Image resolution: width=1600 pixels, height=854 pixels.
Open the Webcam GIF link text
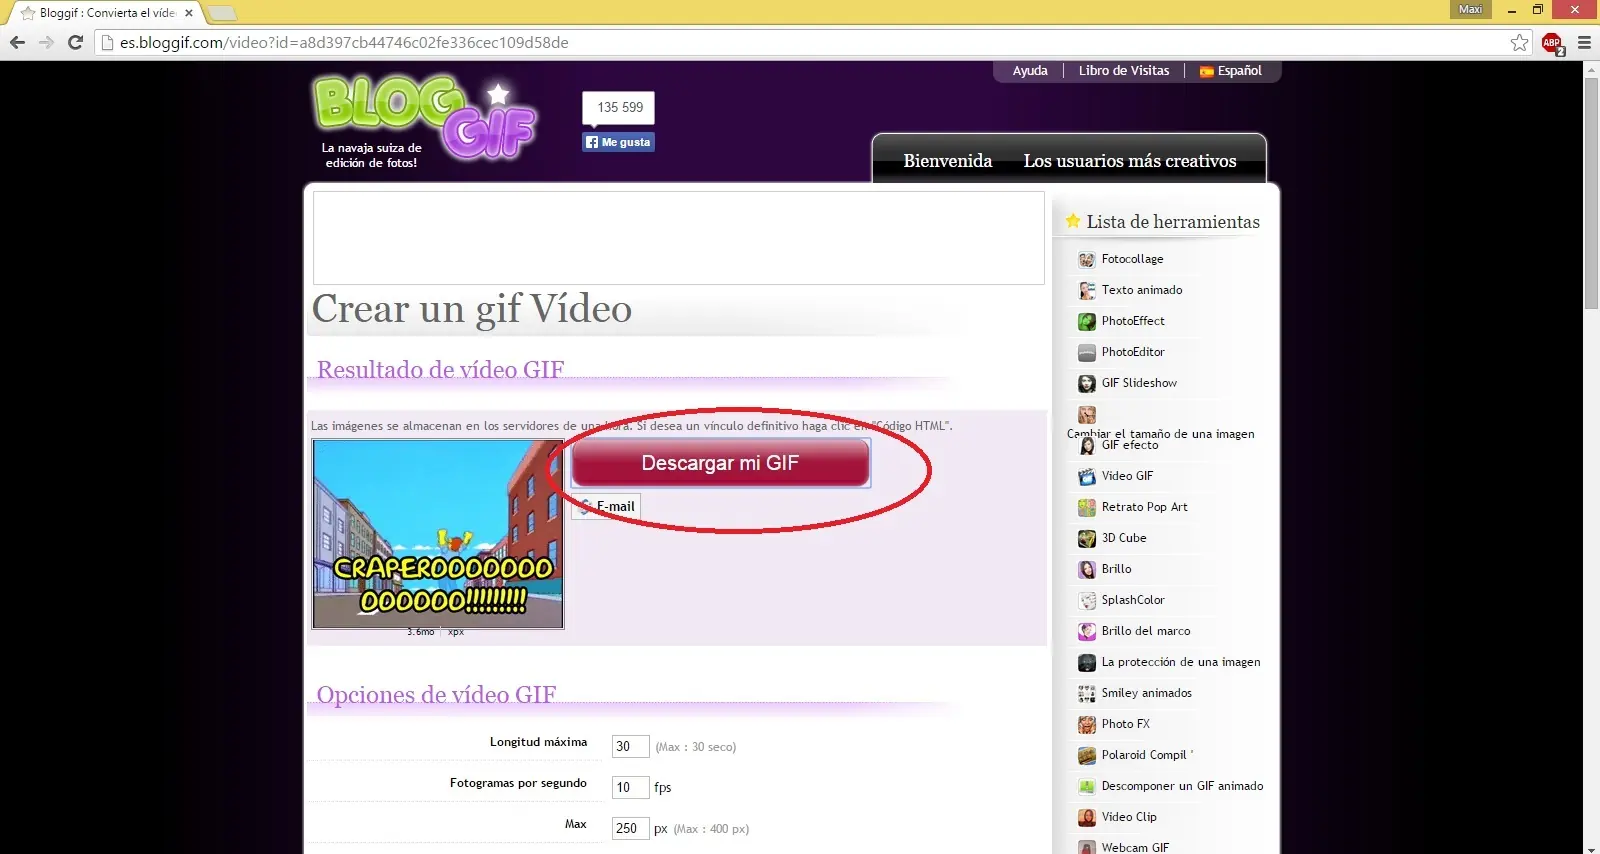click(x=1135, y=847)
